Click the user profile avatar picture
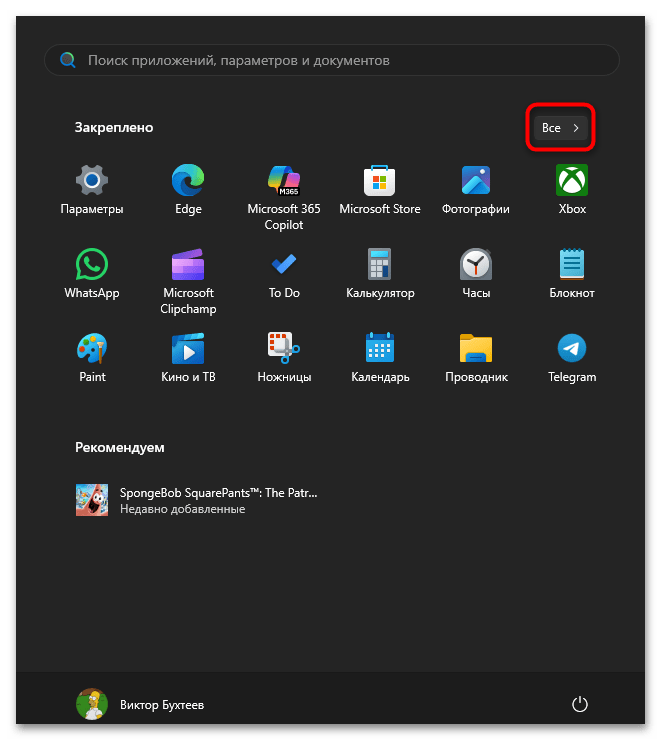 point(92,704)
